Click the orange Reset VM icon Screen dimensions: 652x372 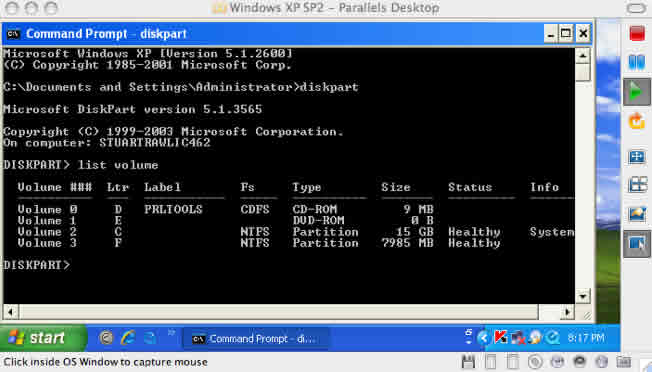pos(637,121)
